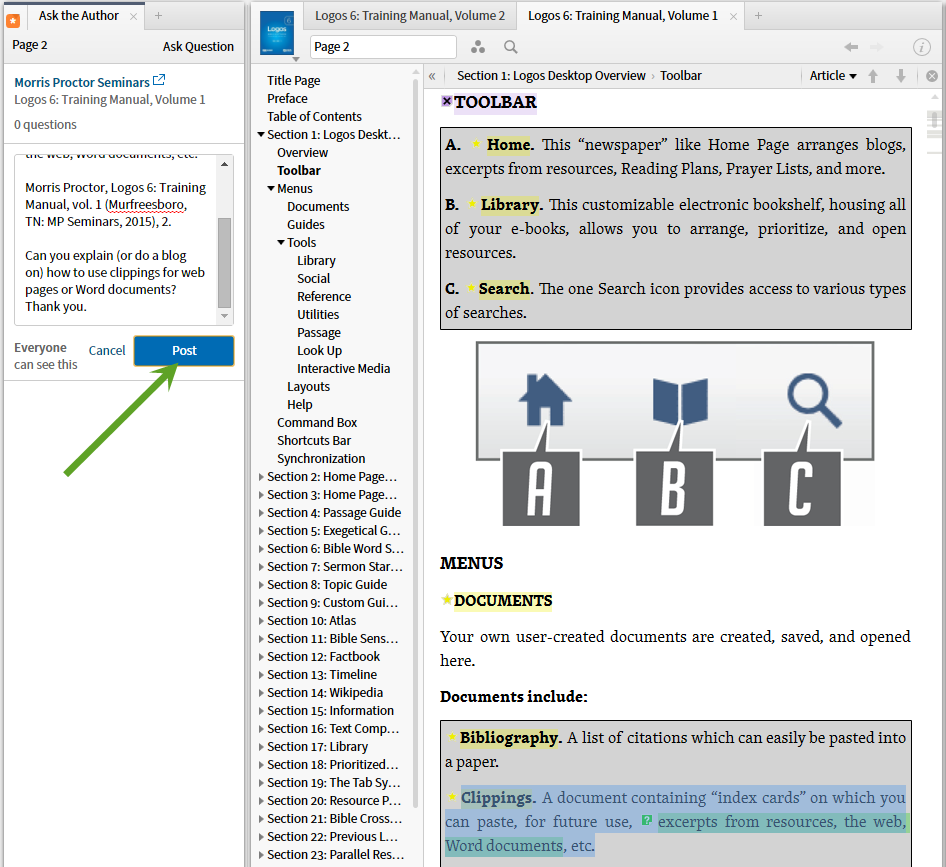Close the locator bar with X icon
Screen dimensions: 946x867
[932, 76]
